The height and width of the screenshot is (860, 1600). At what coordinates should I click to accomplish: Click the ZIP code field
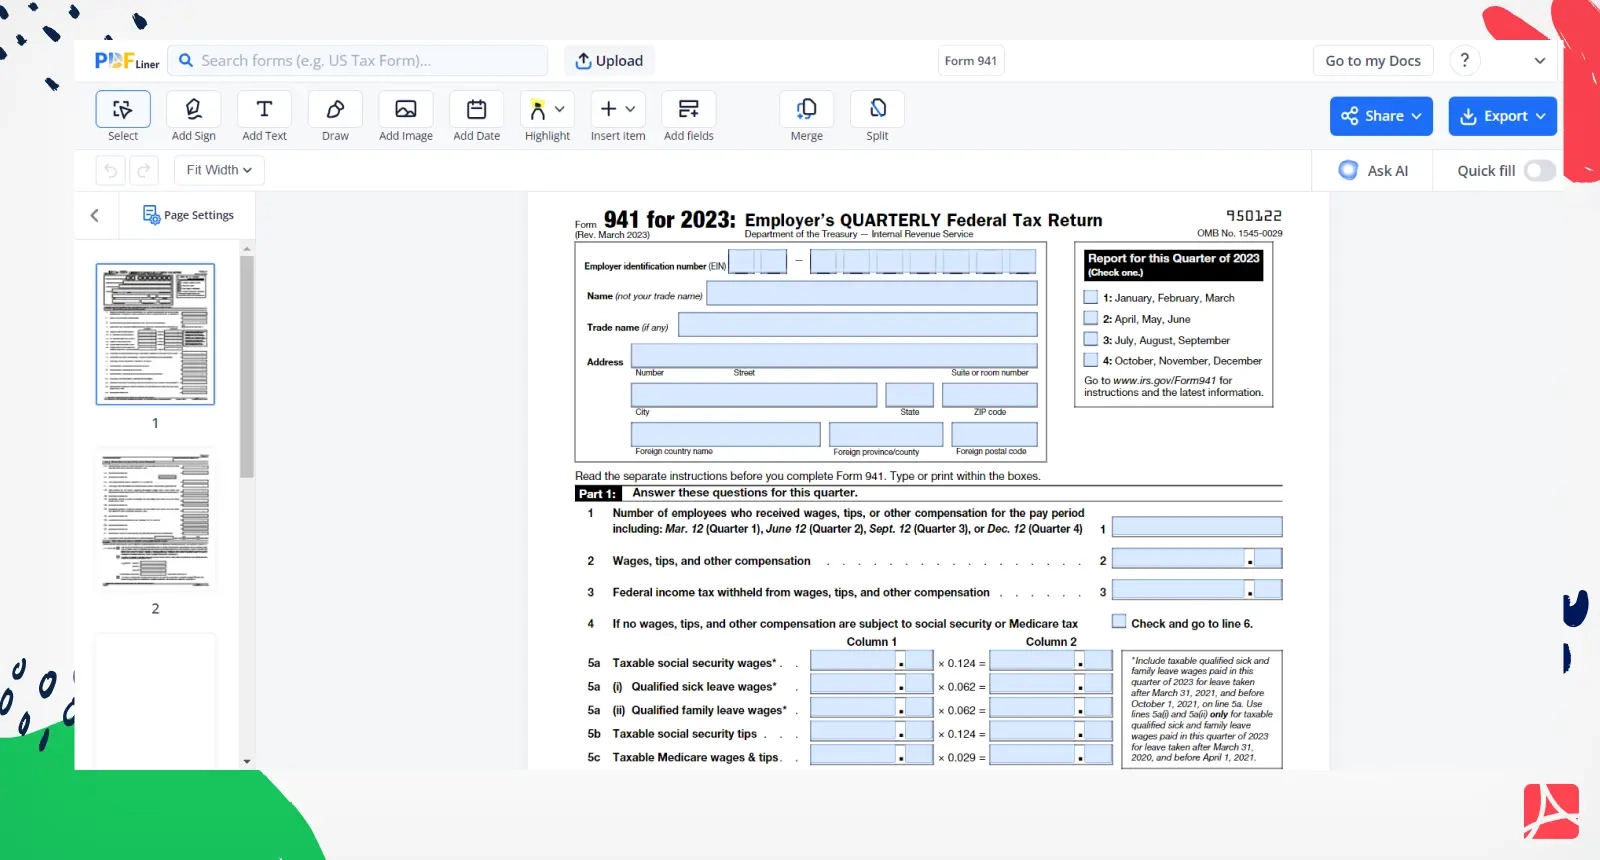pyautogui.click(x=990, y=395)
